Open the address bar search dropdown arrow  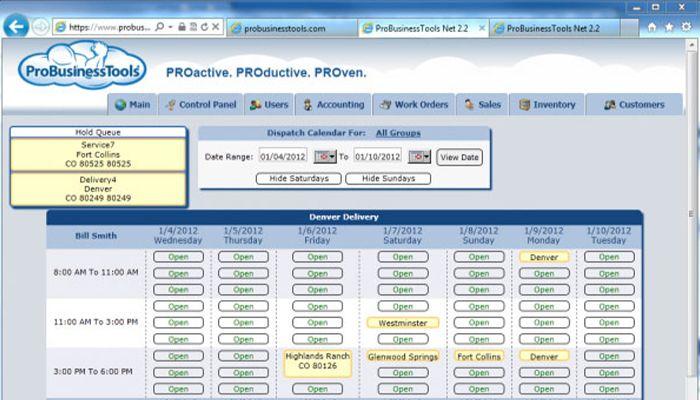point(170,27)
